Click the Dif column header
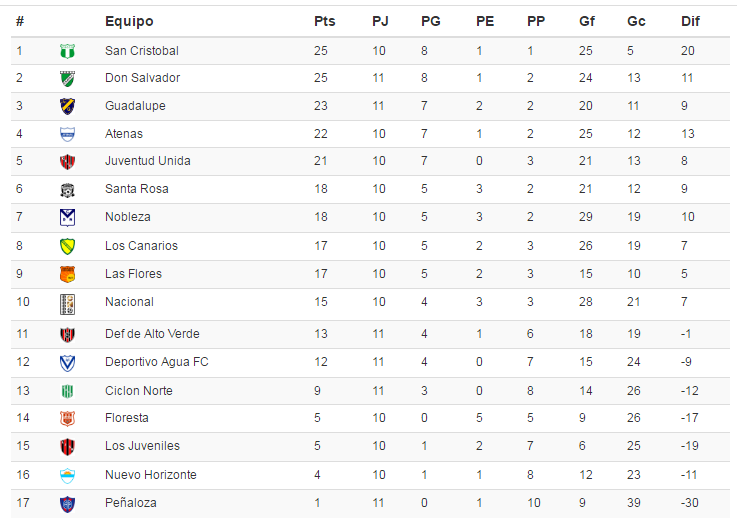This screenshot has width=737, height=522. coord(690,21)
